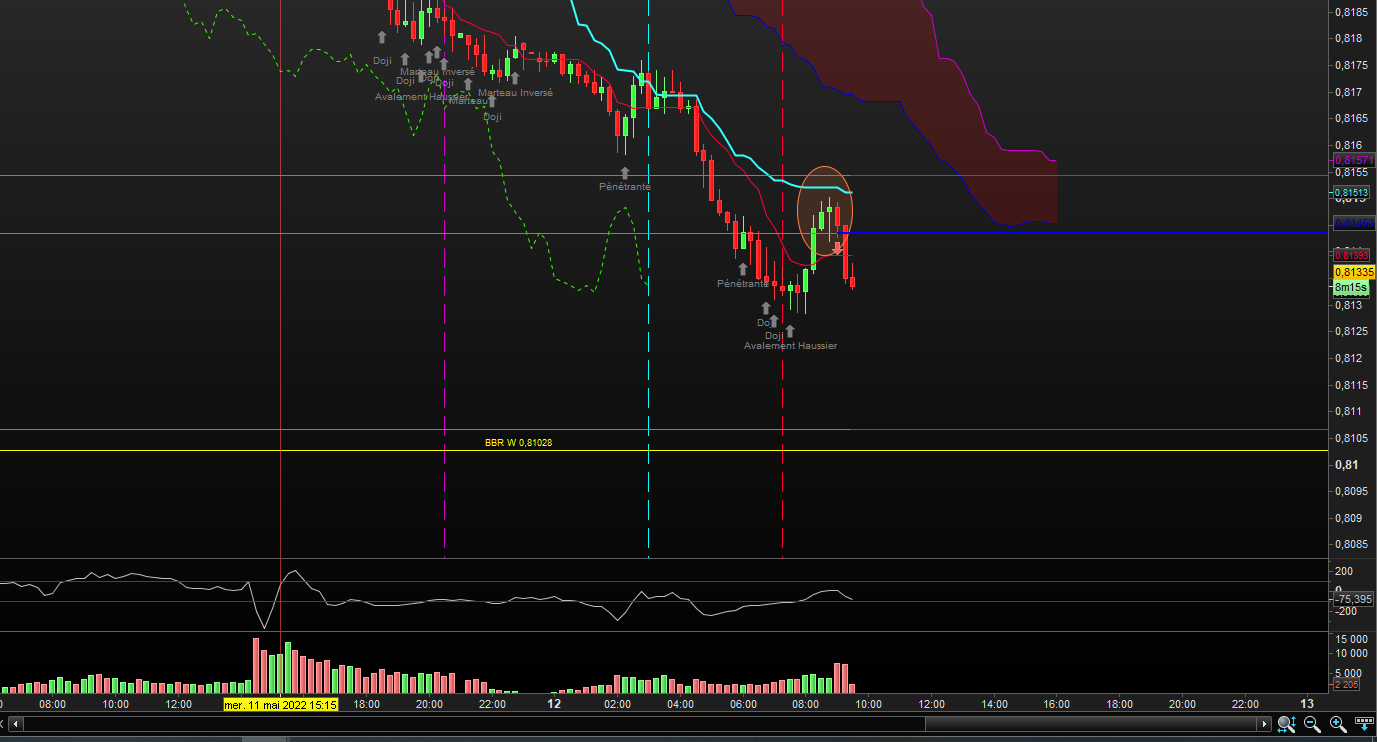
Task: Select the magenta 0,81571 price tag
Action: coord(1354,160)
